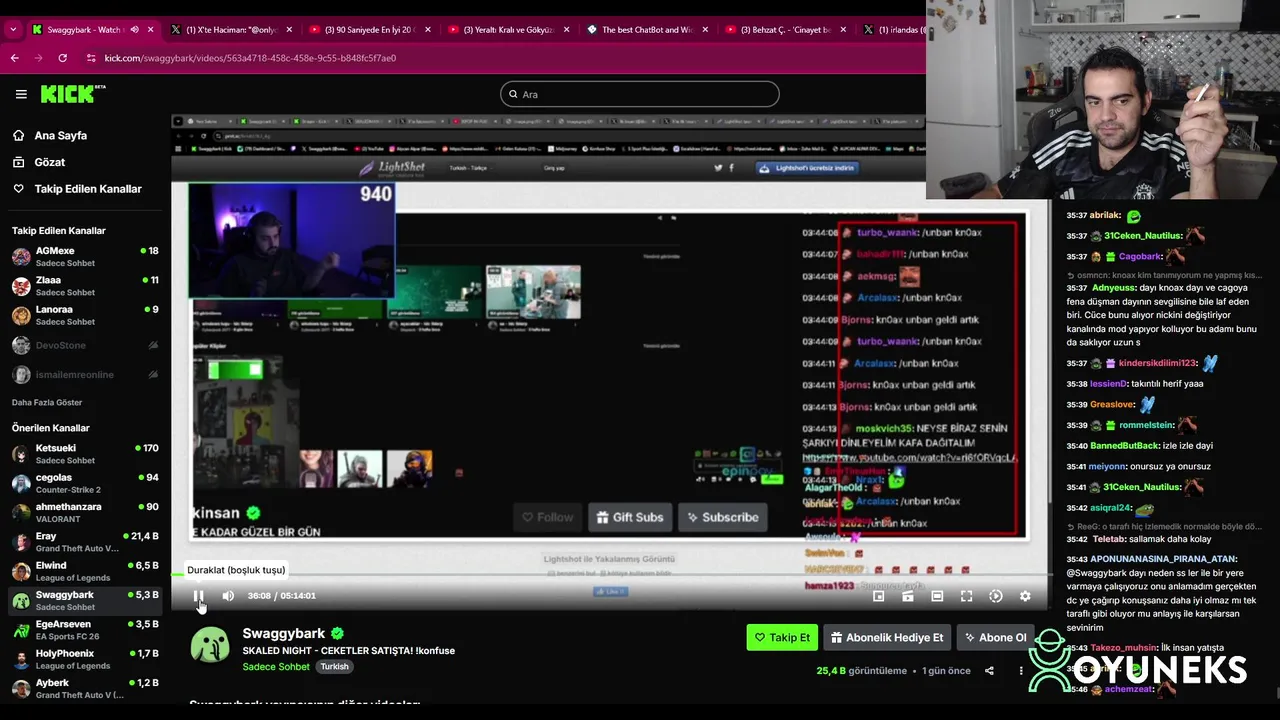Close the Swaggybark - Watch tab
1280x720 pixels.
151,30
